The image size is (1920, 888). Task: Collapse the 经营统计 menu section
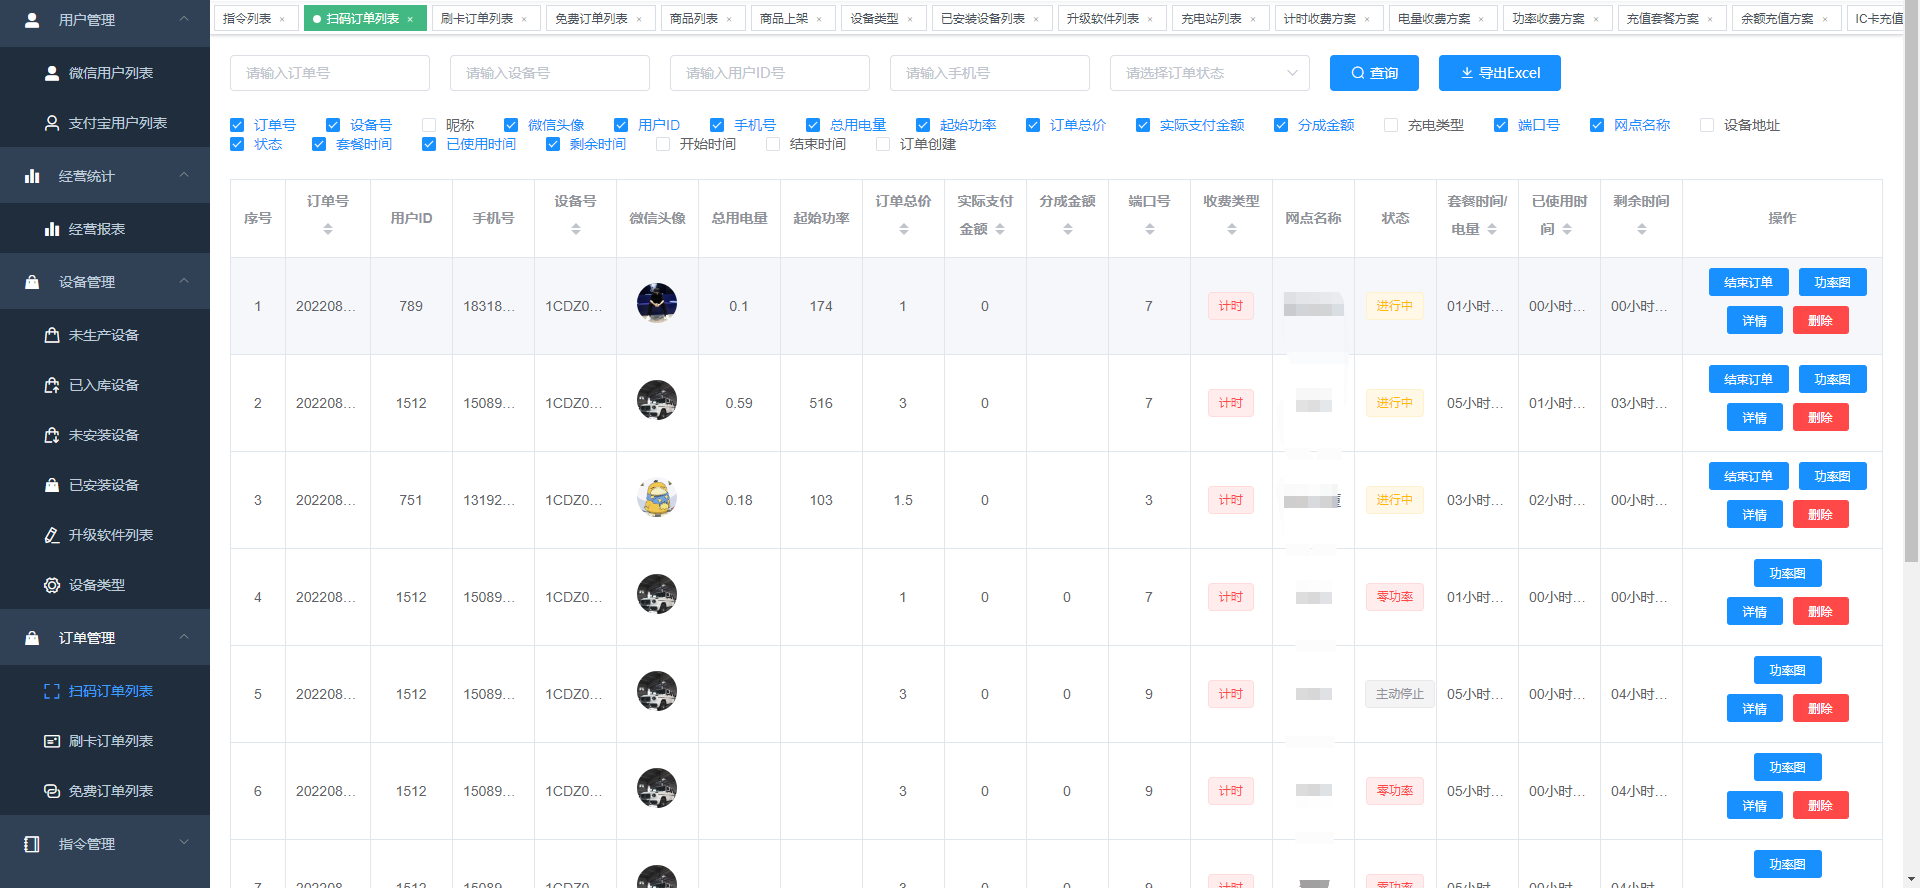click(x=184, y=175)
